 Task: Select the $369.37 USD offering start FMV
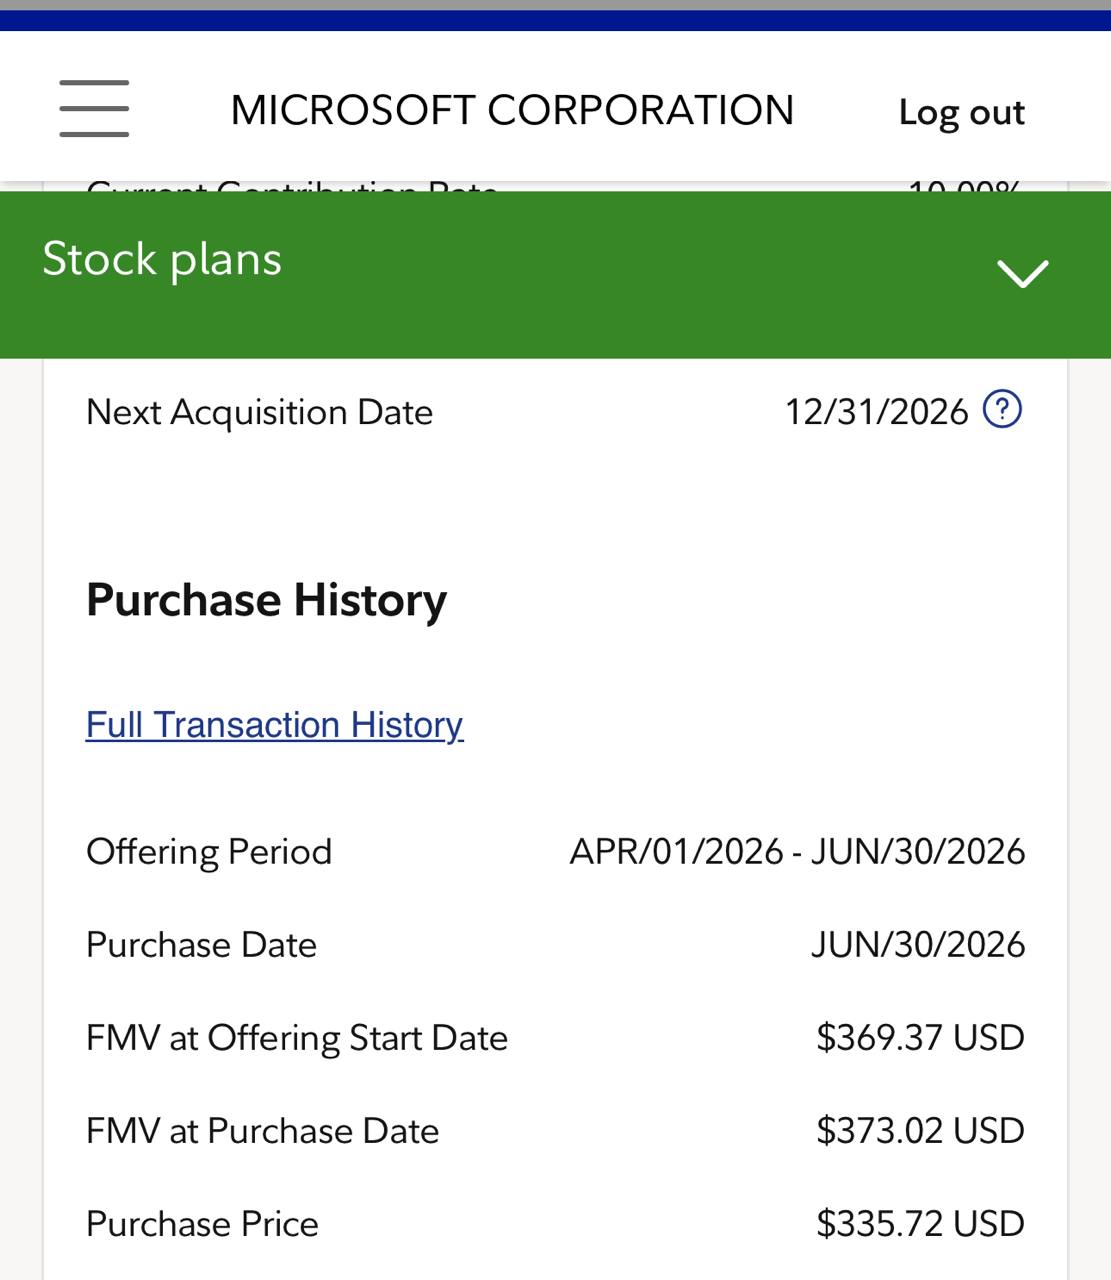tap(920, 1038)
